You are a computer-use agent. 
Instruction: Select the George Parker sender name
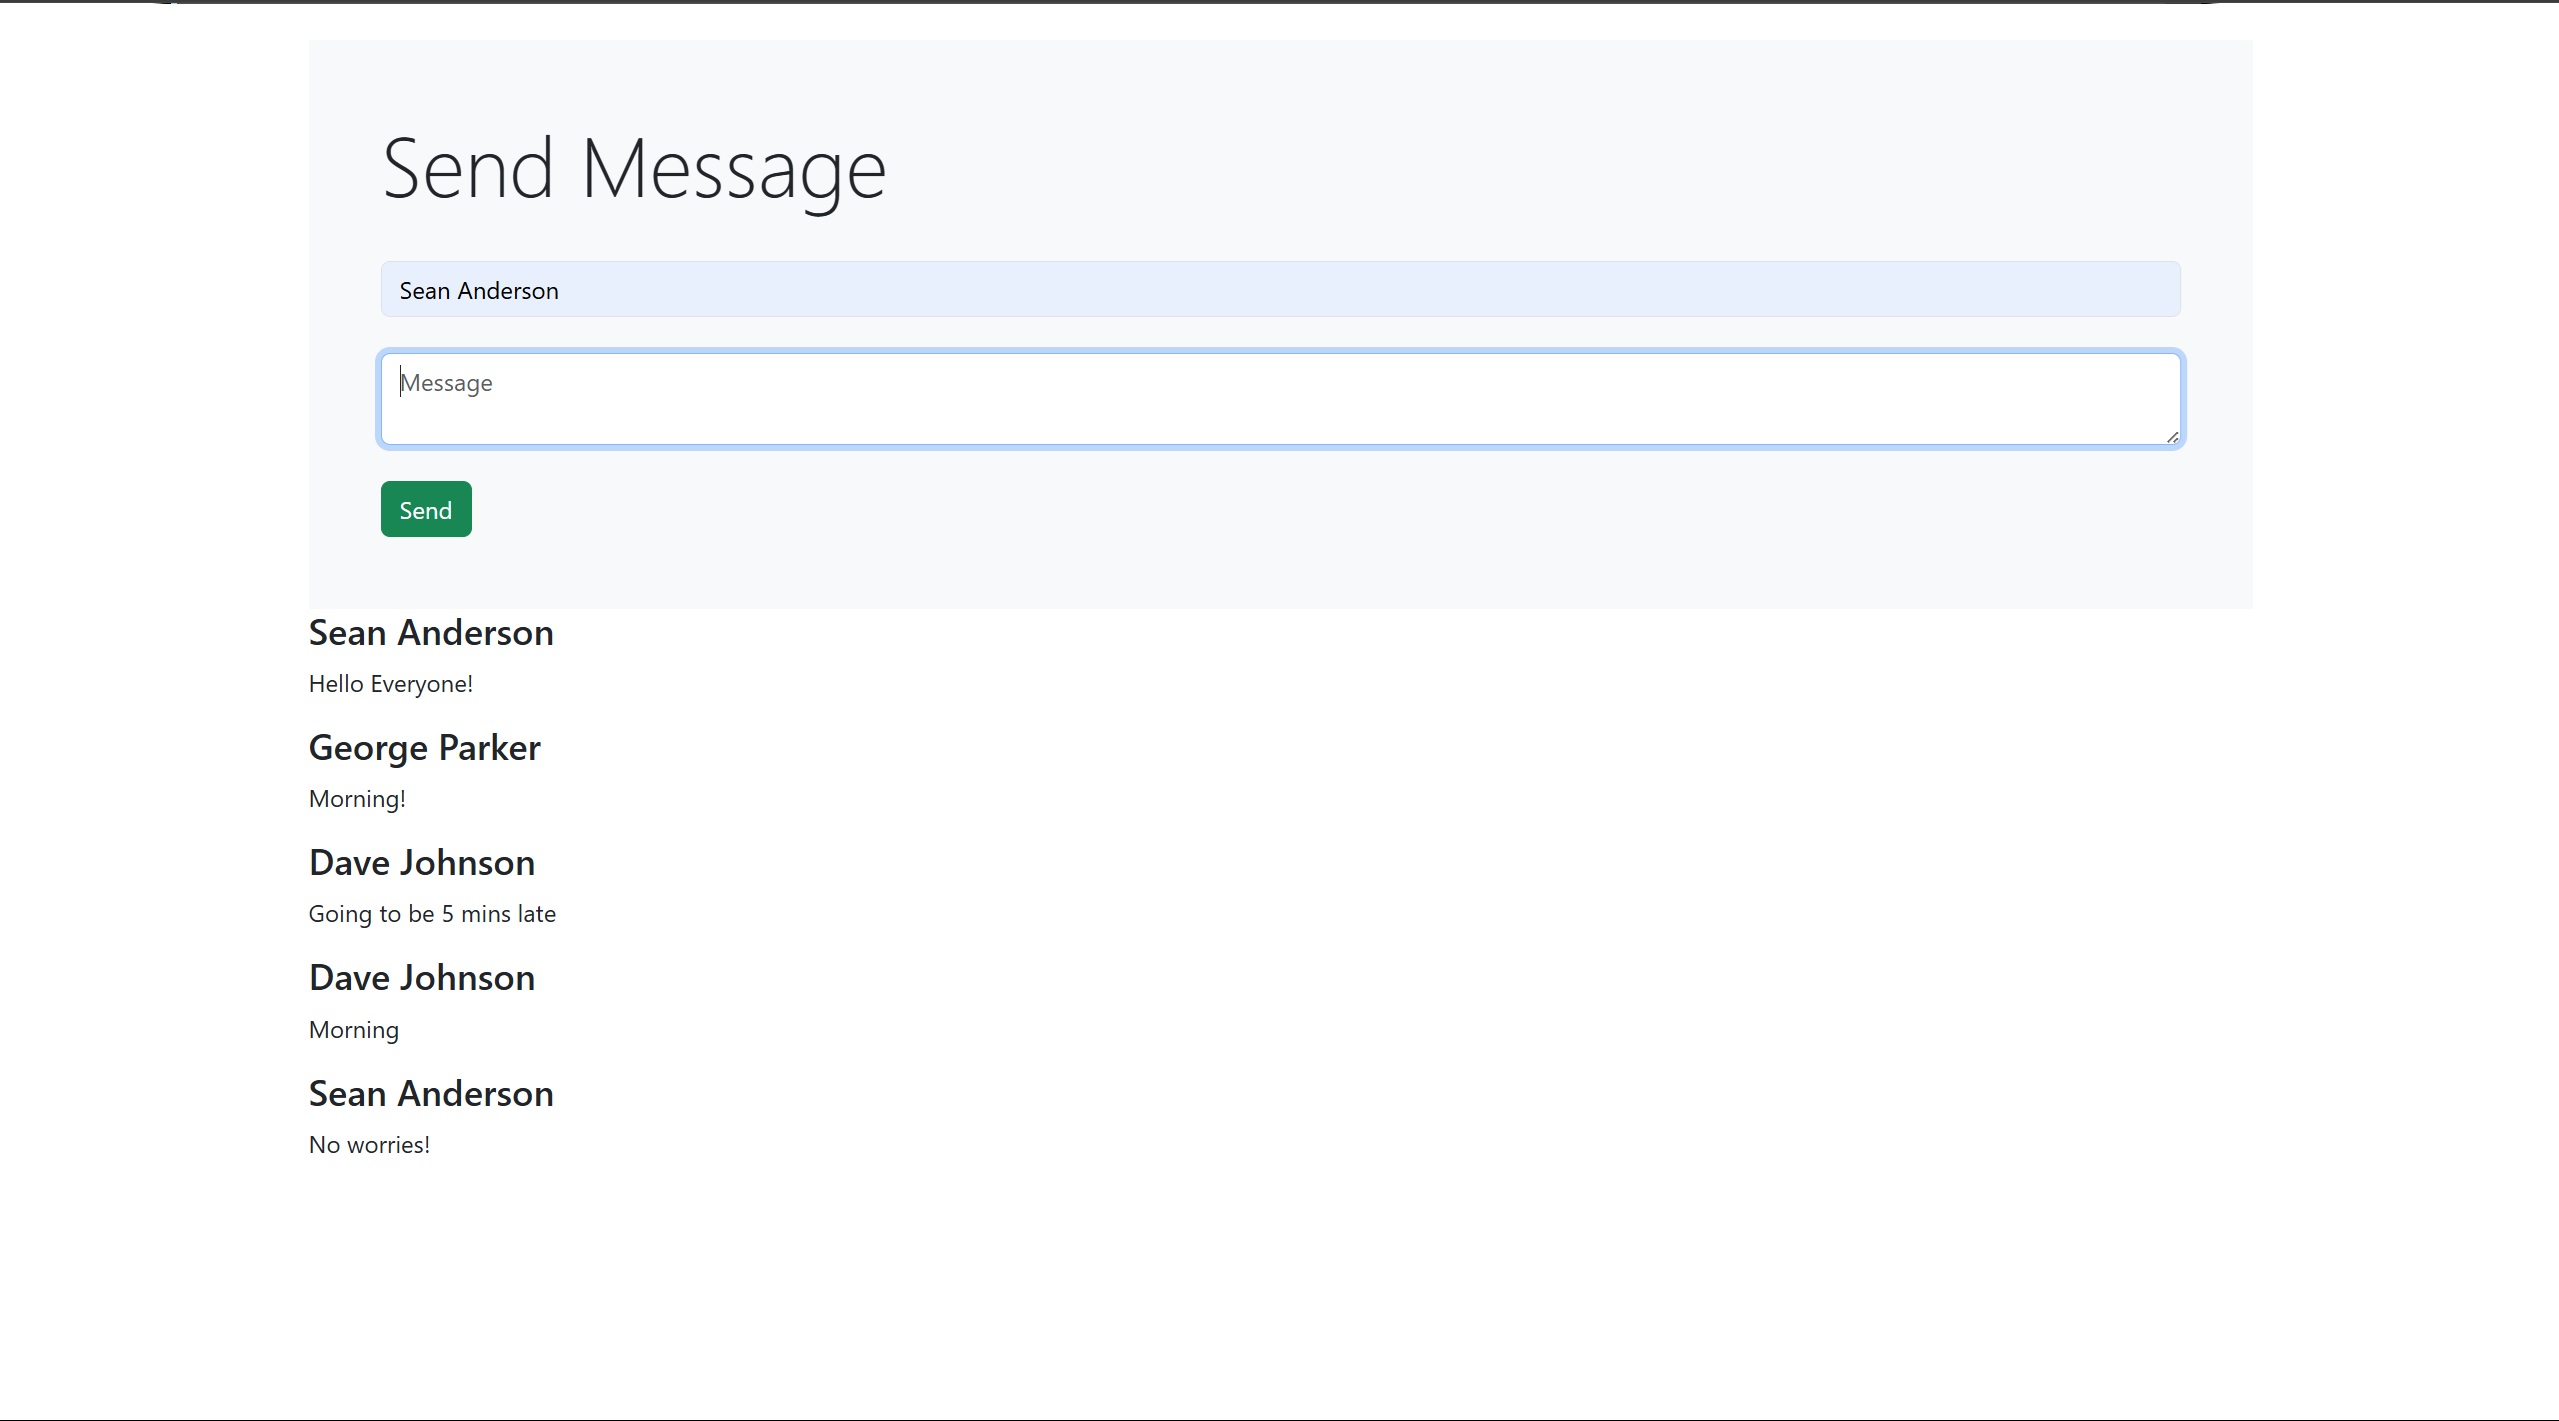tap(424, 748)
